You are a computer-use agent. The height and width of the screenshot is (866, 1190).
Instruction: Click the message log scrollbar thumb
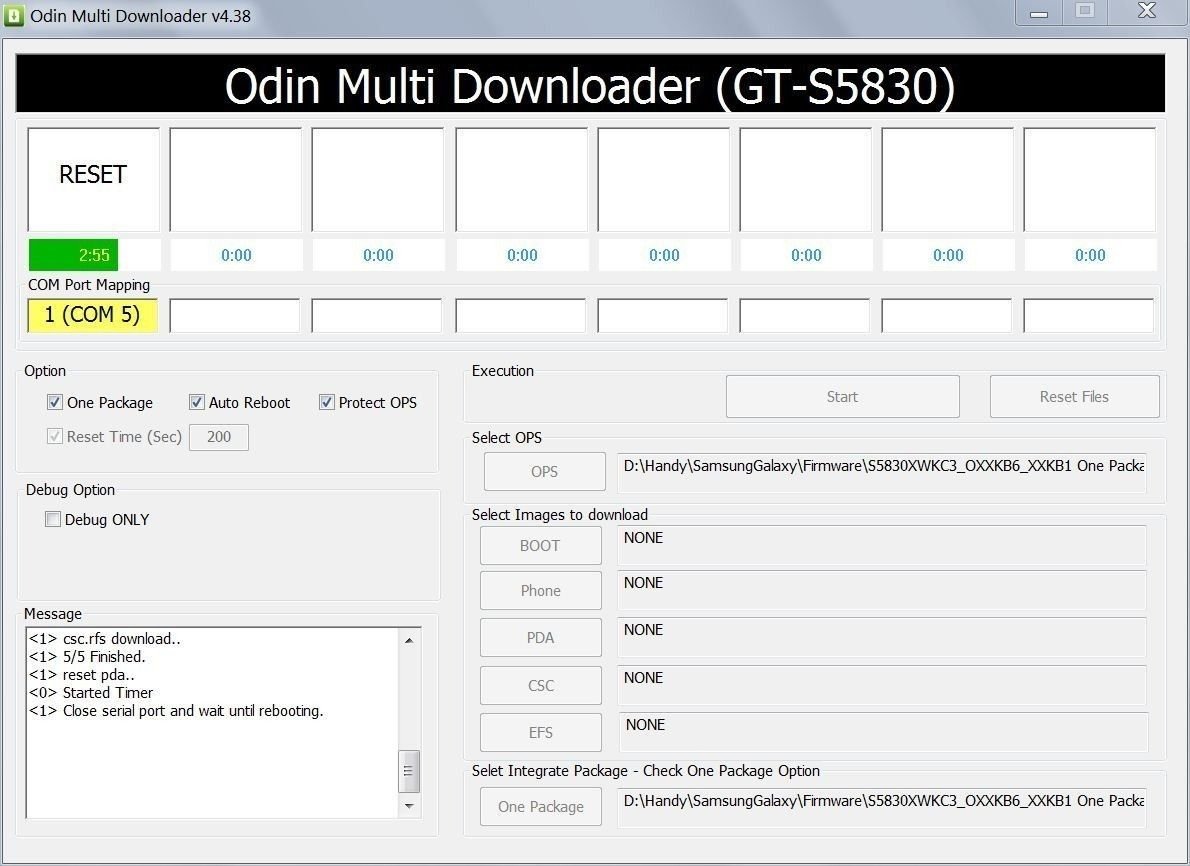pos(409,771)
